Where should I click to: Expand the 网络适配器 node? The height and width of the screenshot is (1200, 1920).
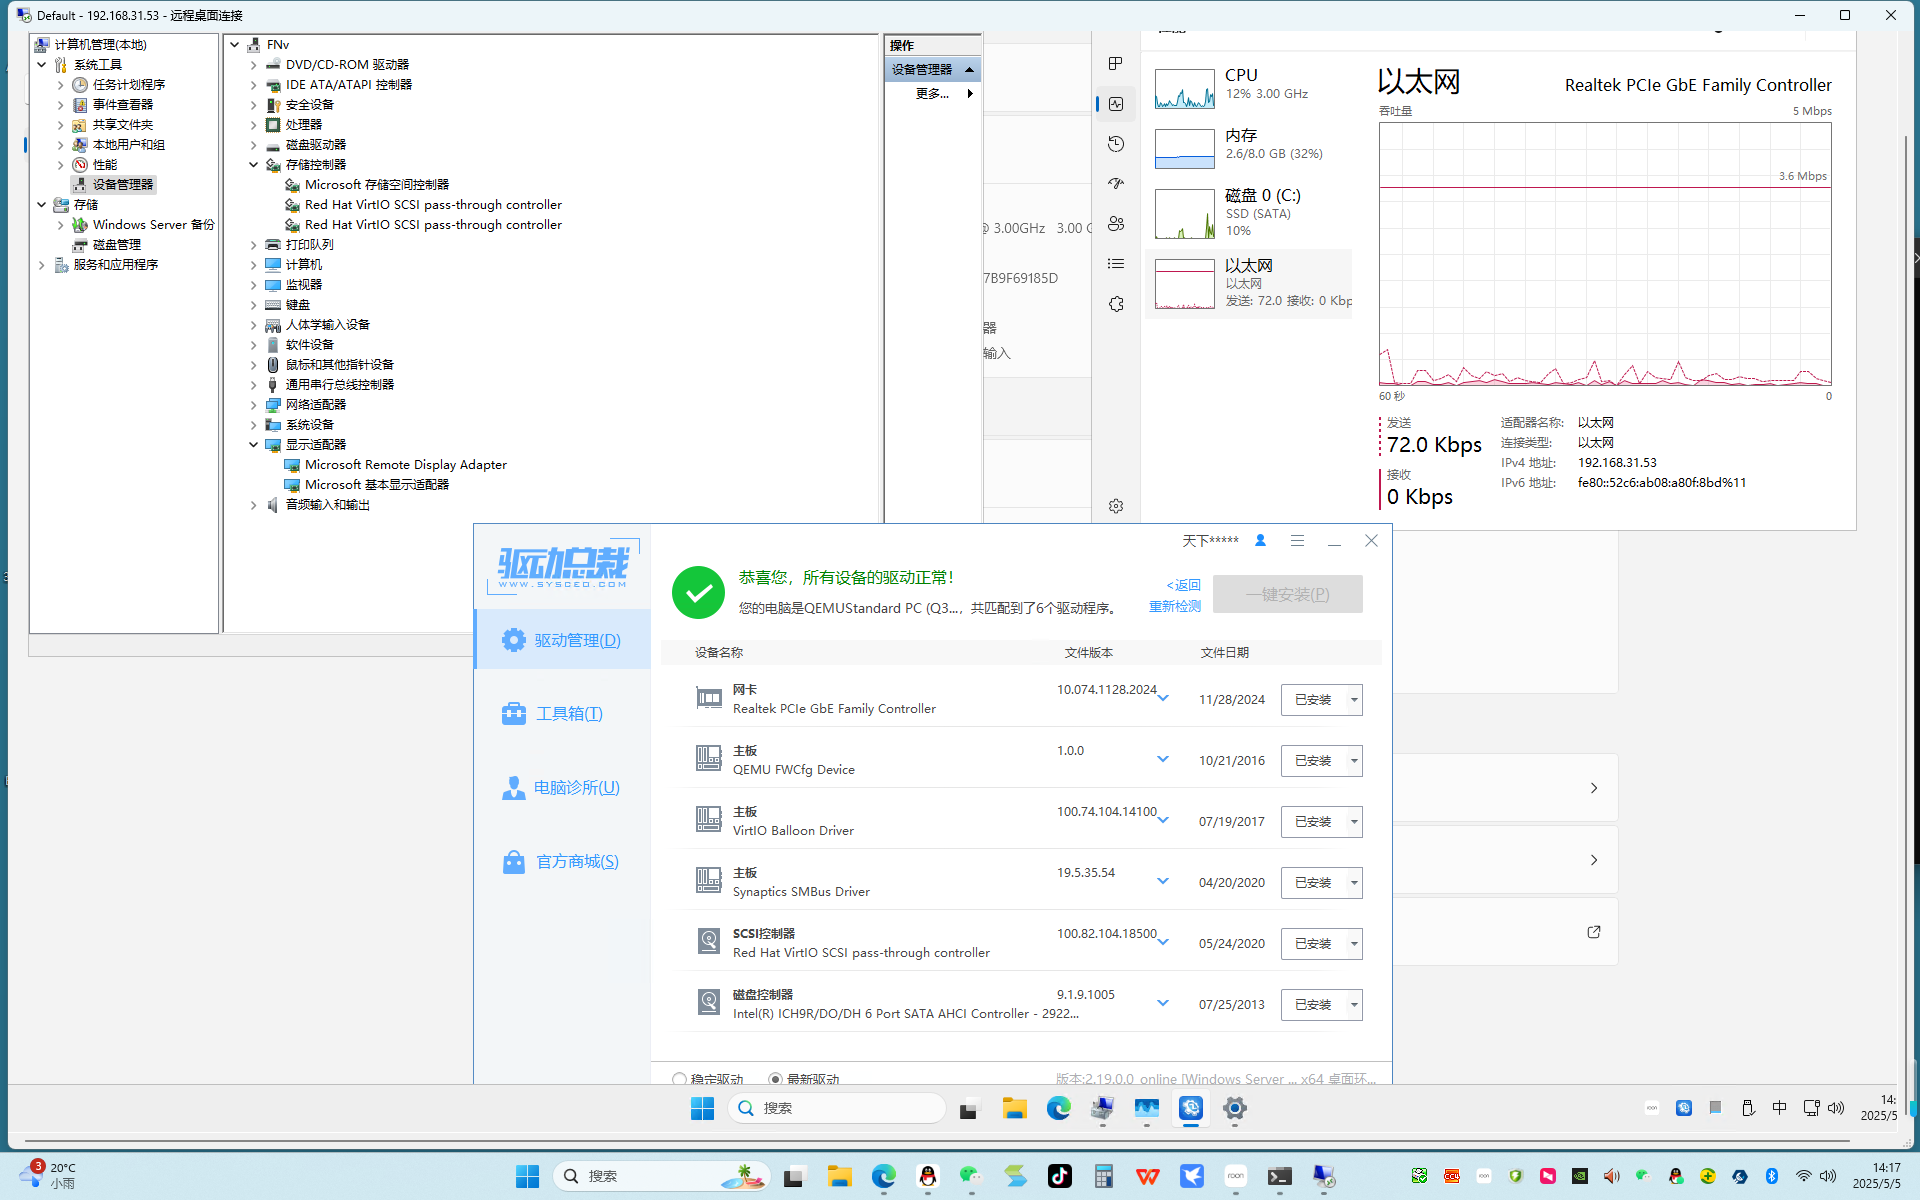click(x=254, y=404)
